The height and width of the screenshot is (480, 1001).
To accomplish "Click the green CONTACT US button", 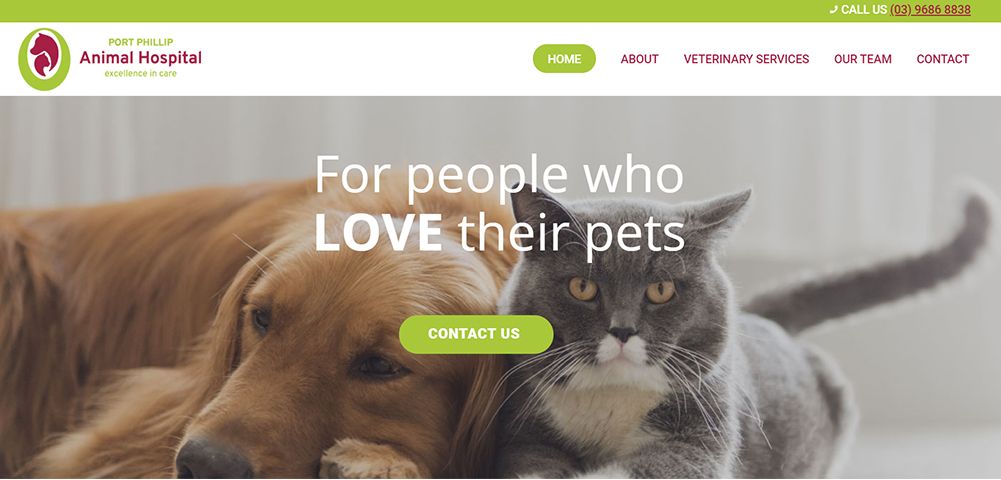I will pyautogui.click(x=476, y=334).
